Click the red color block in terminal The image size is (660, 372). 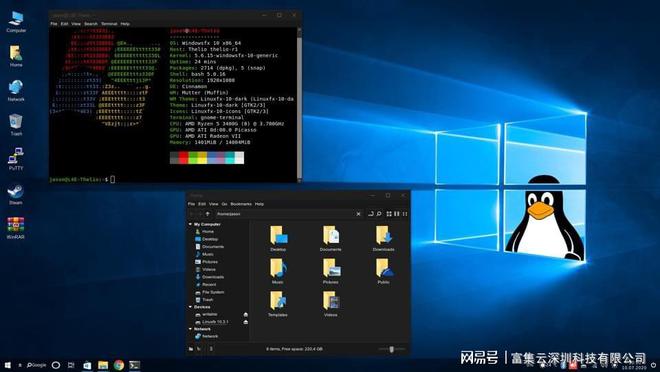coord(184,158)
